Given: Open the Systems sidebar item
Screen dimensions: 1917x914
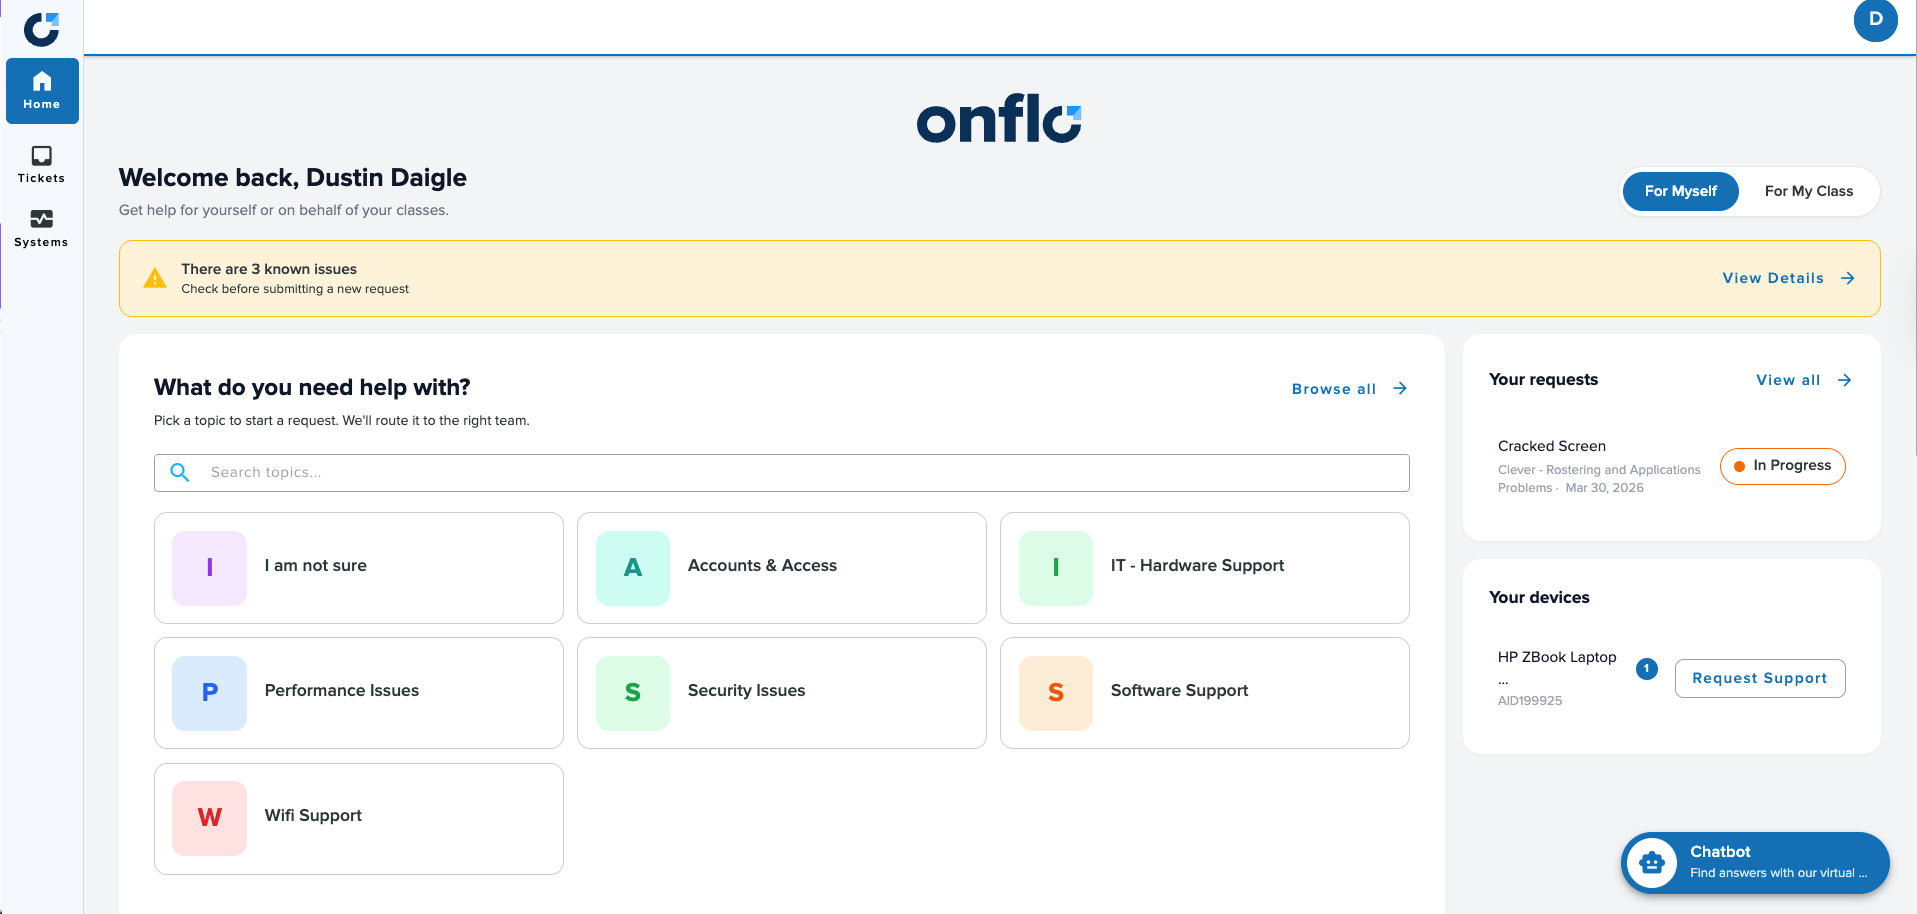Looking at the screenshot, I should coord(42,229).
